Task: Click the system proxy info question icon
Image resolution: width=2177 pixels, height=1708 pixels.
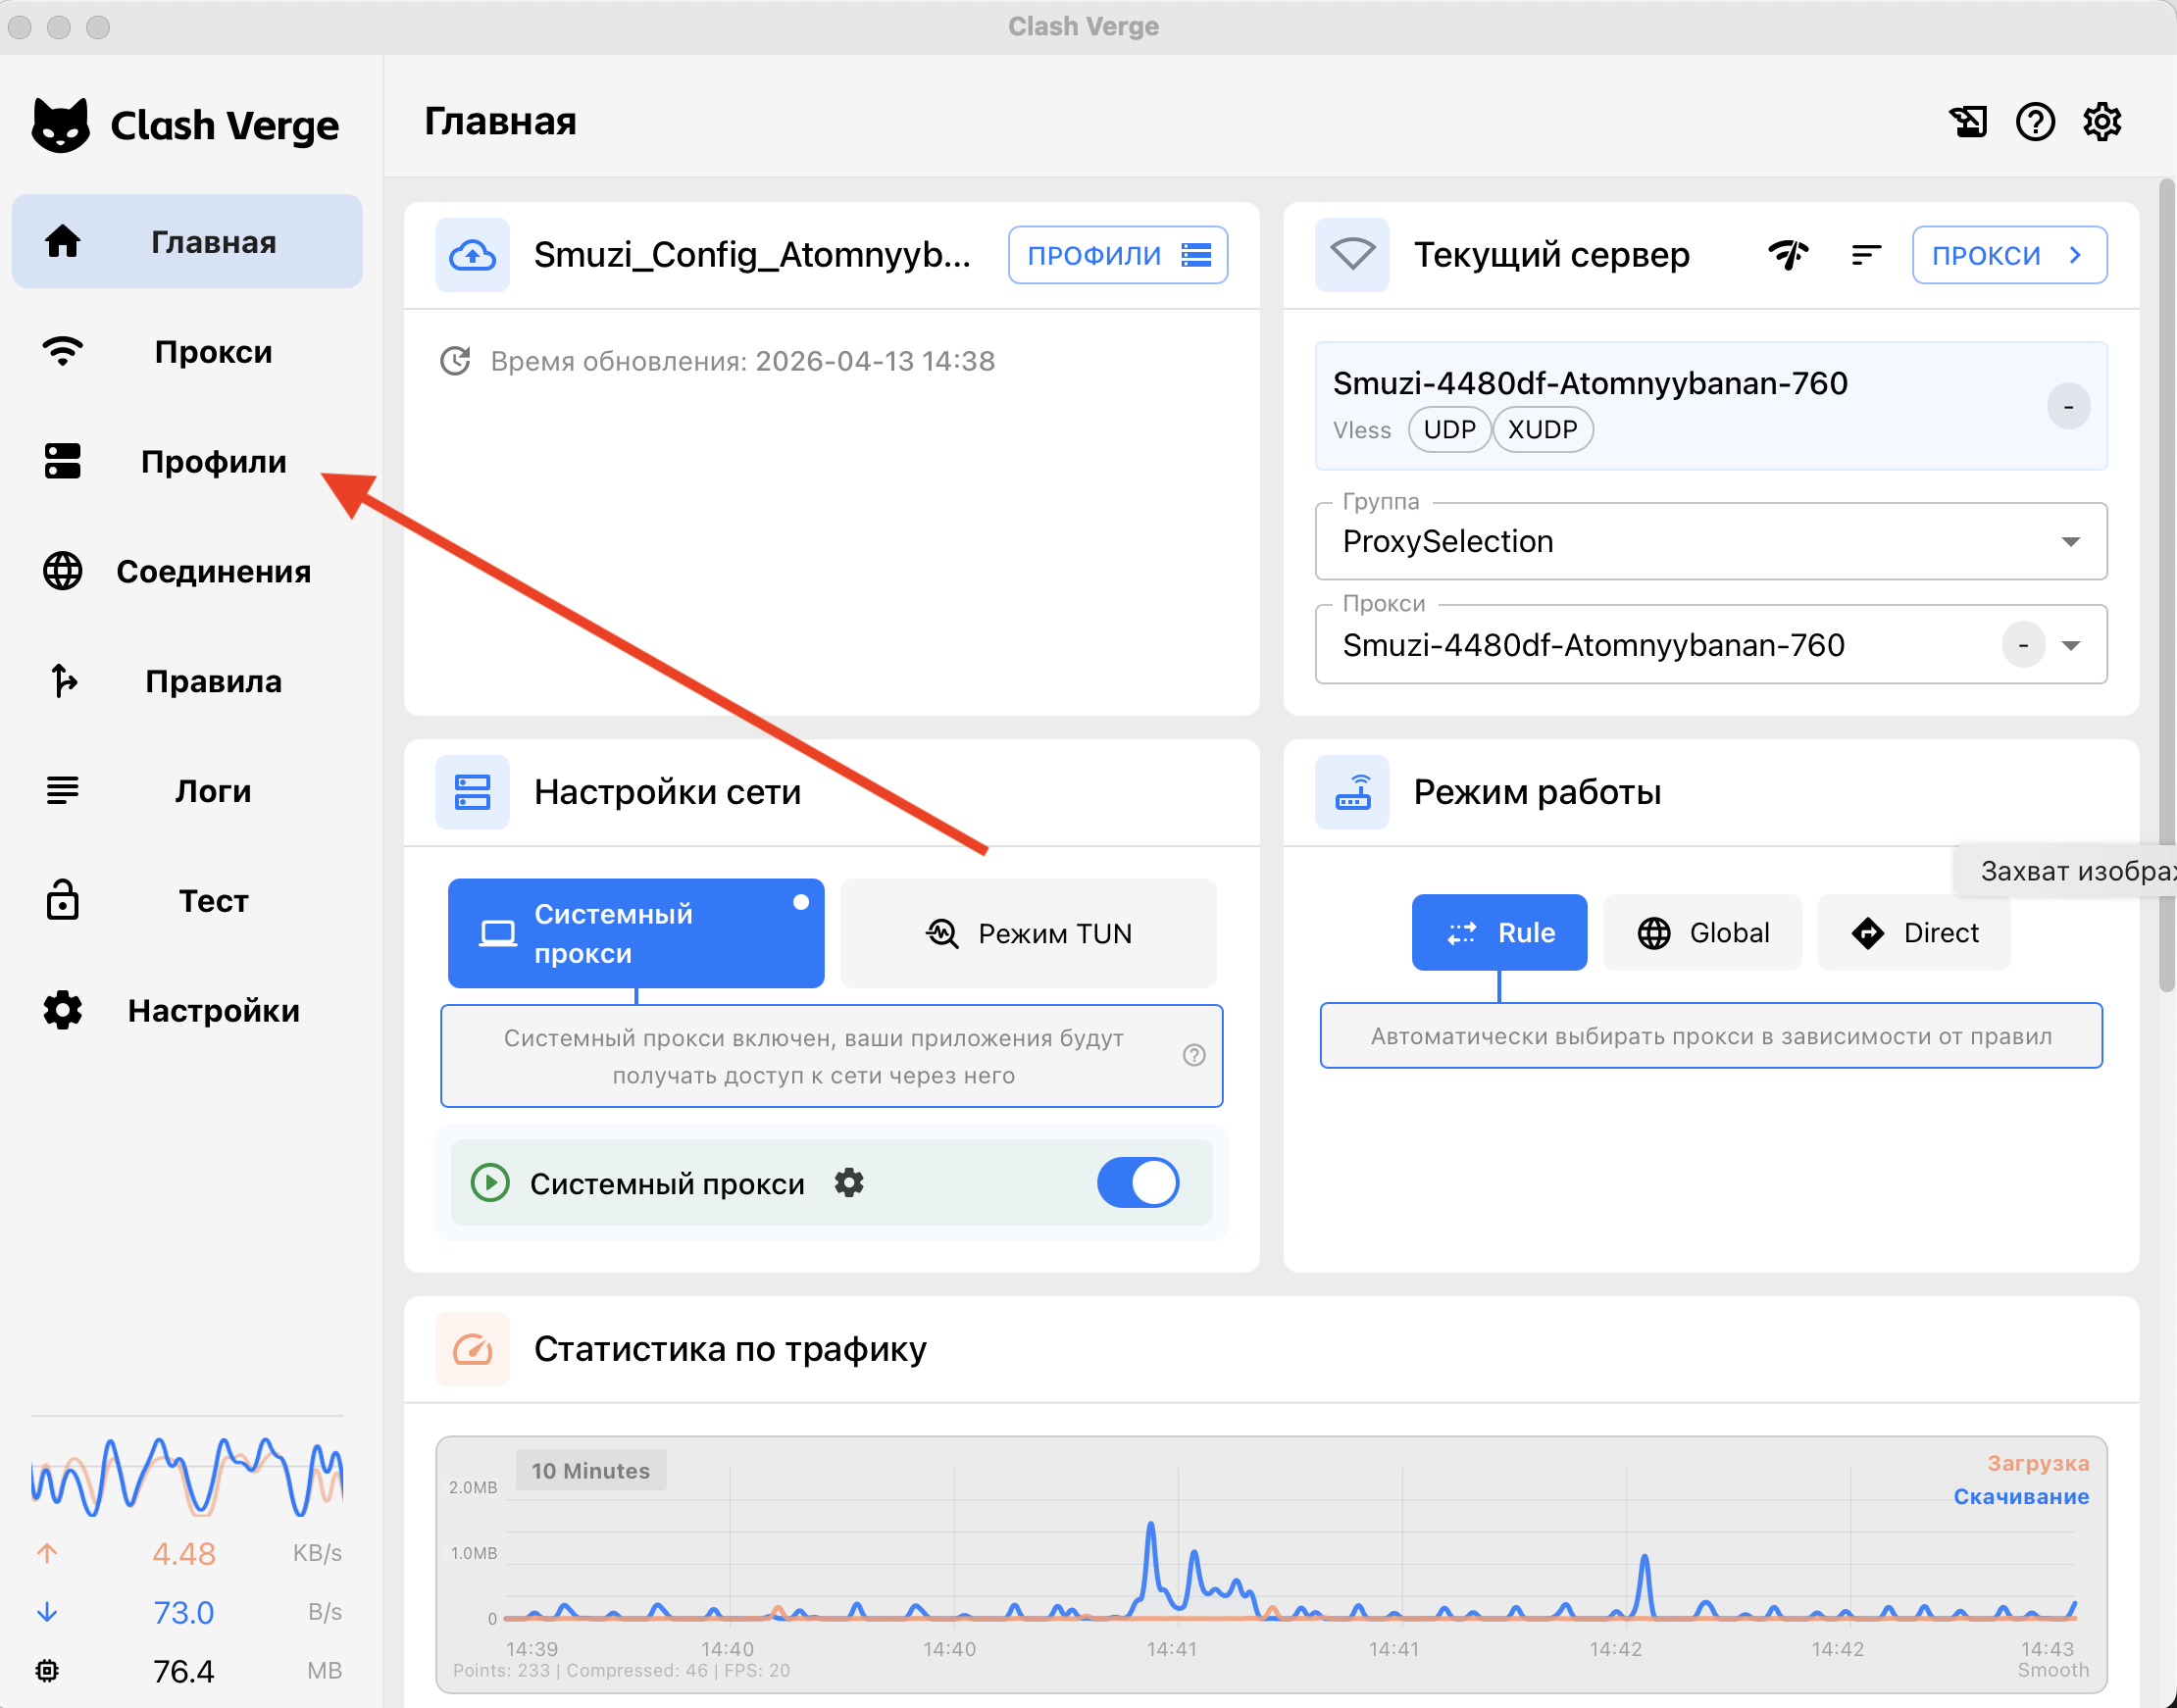Action: 1194,1055
